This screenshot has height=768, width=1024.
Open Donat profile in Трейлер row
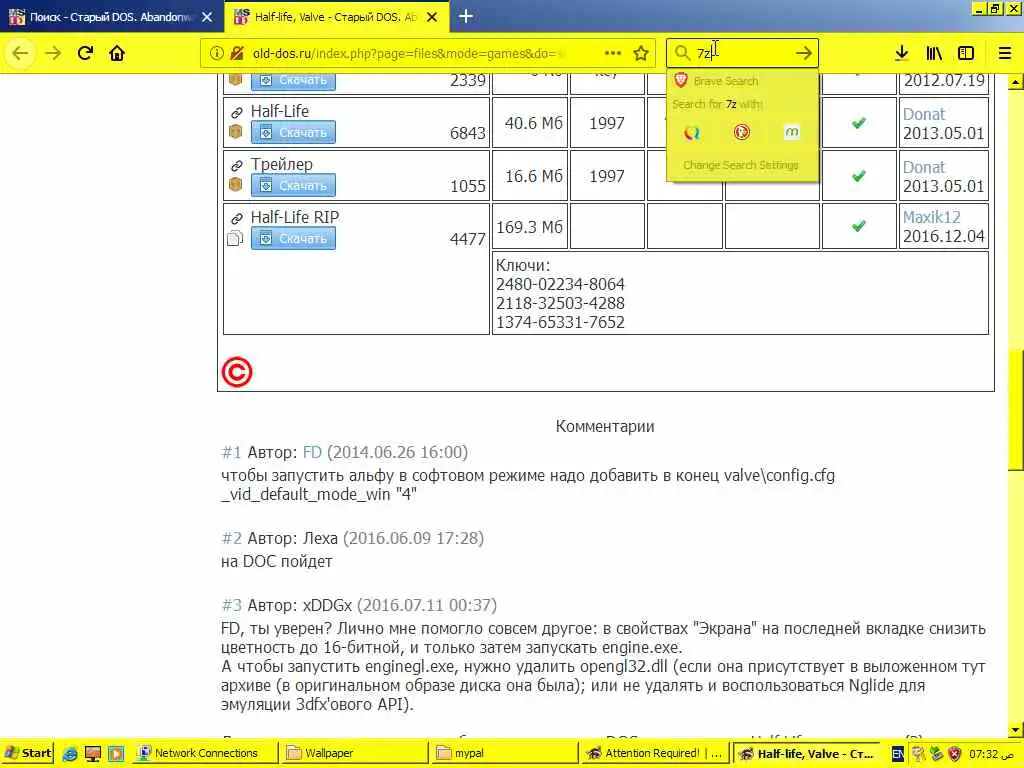(923, 167)
